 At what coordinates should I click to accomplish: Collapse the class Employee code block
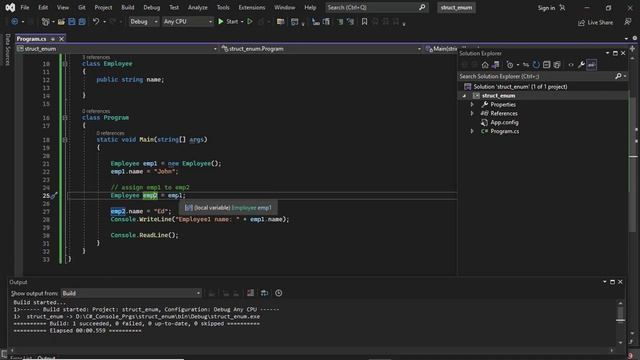click(65, 64)
